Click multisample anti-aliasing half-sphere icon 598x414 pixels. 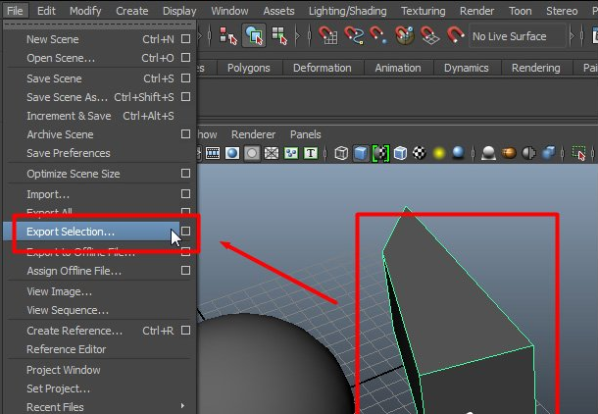529,153
